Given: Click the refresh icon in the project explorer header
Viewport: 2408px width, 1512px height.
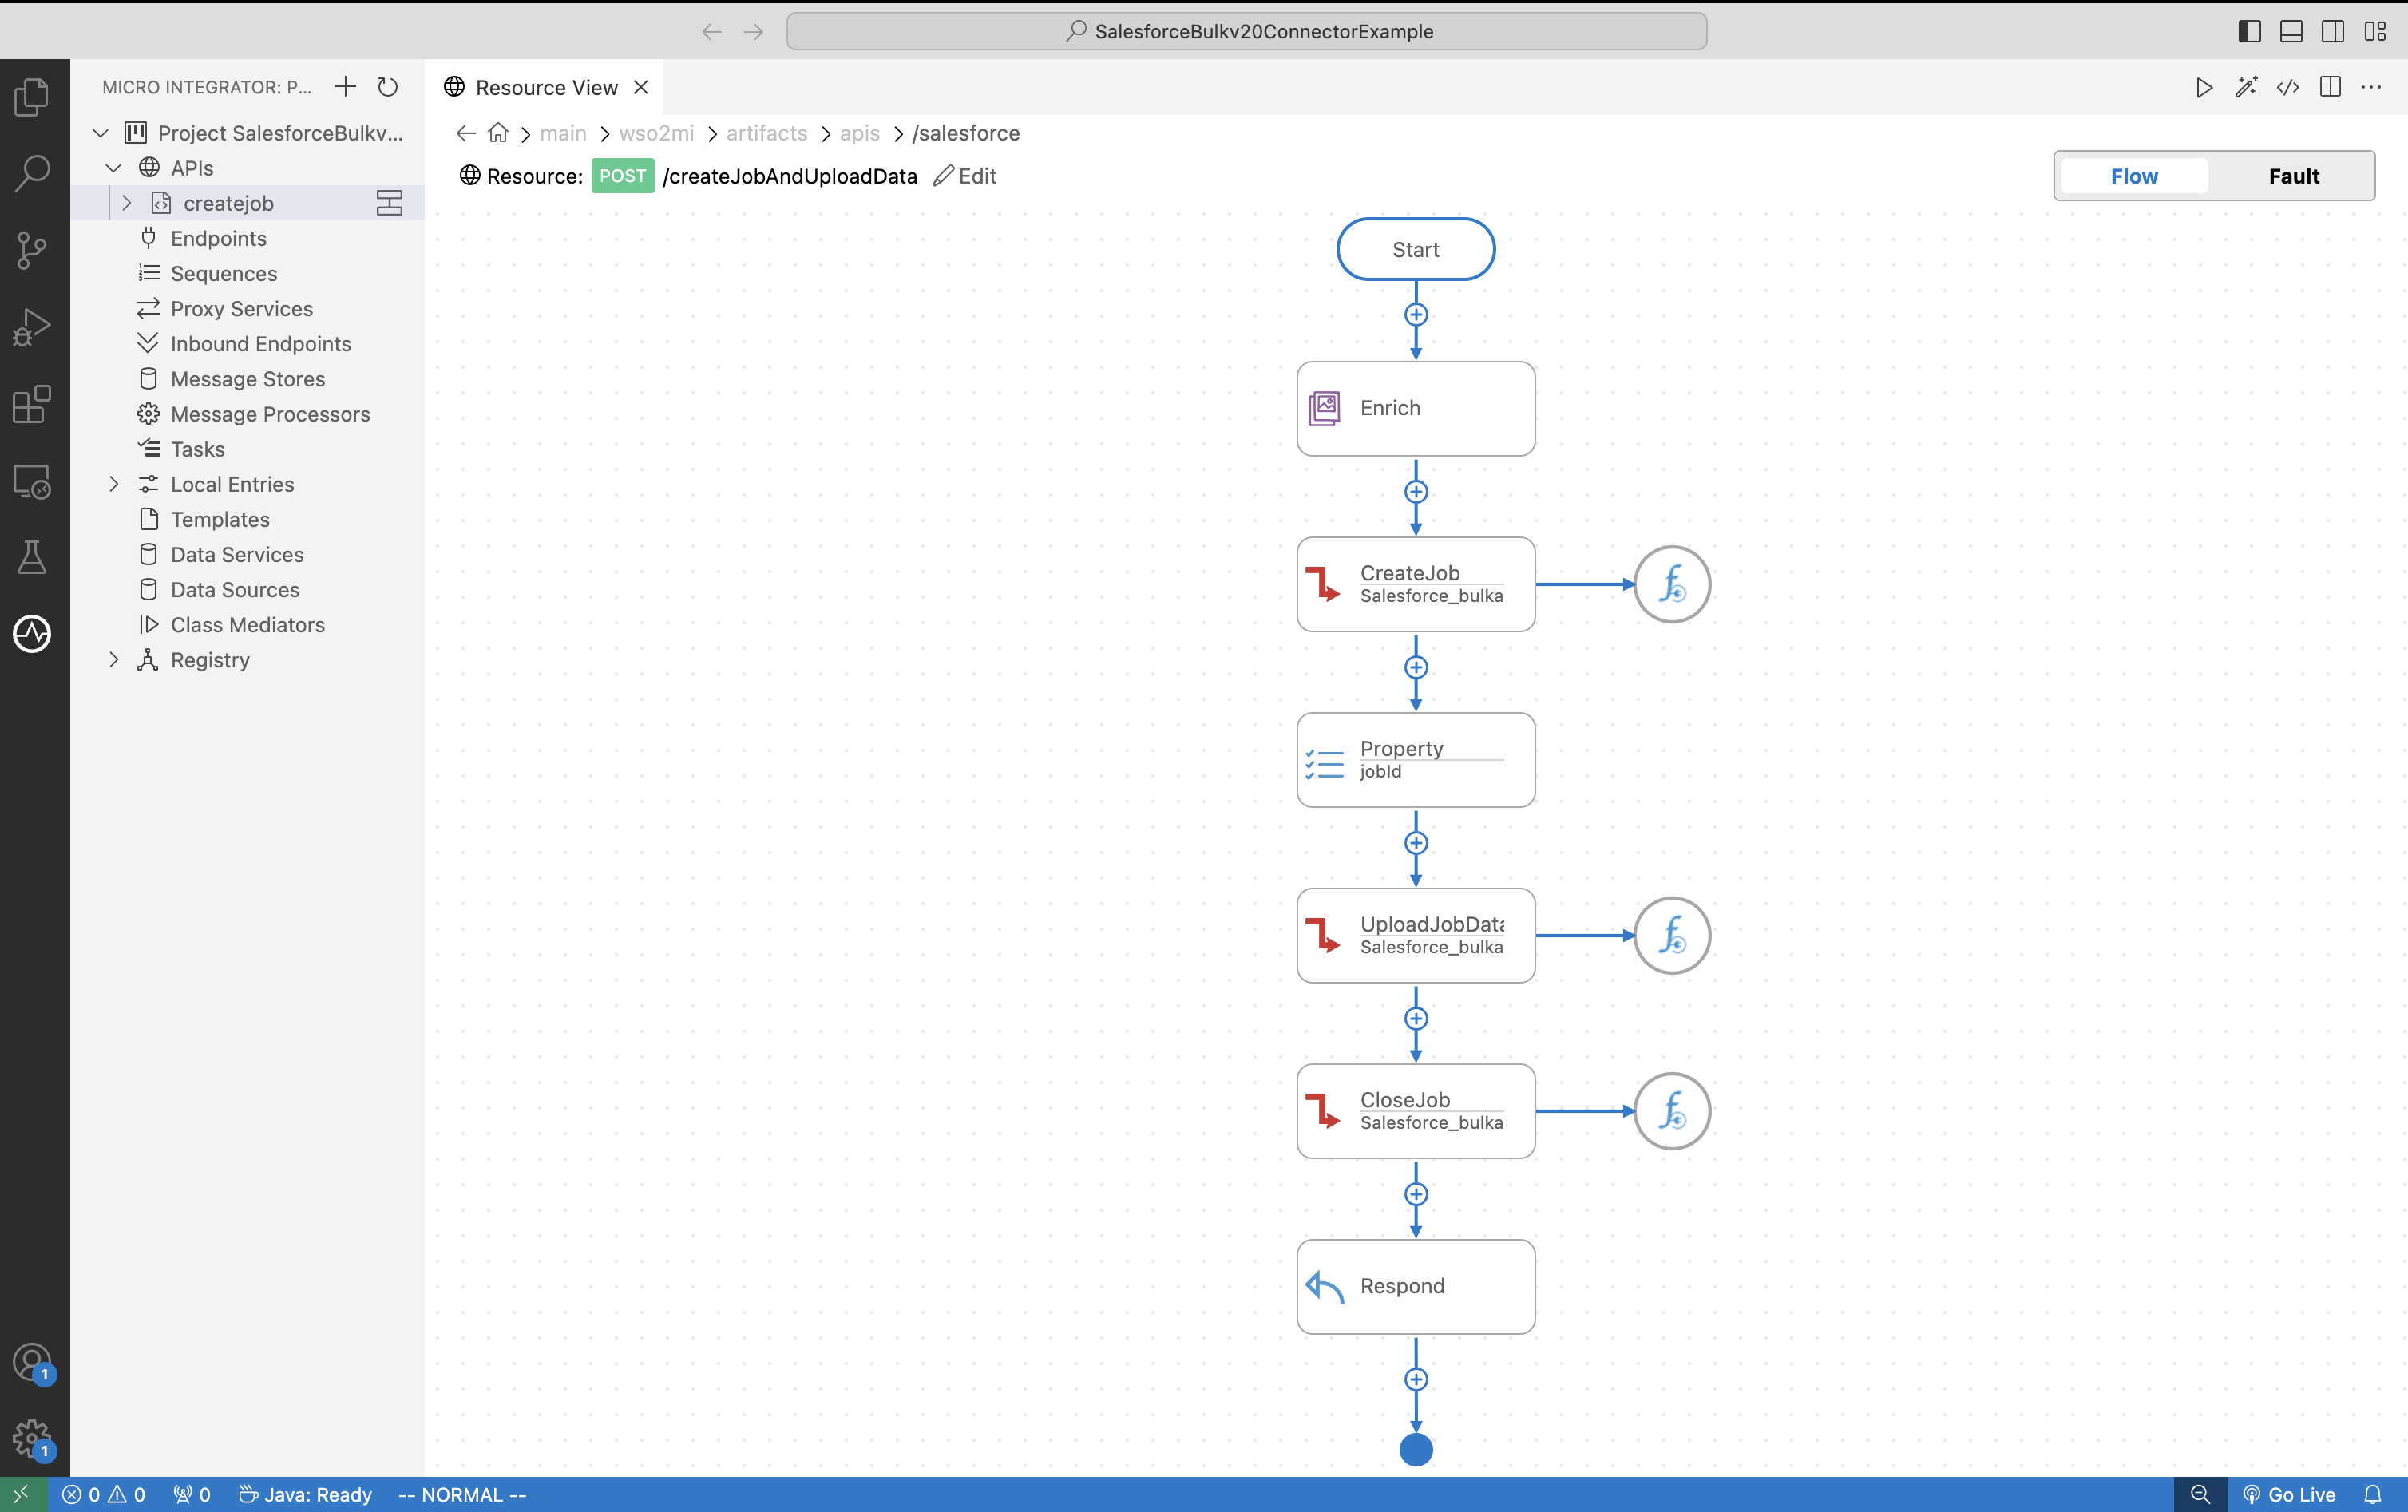Looking at the screenshot, I should click(388, 87).
